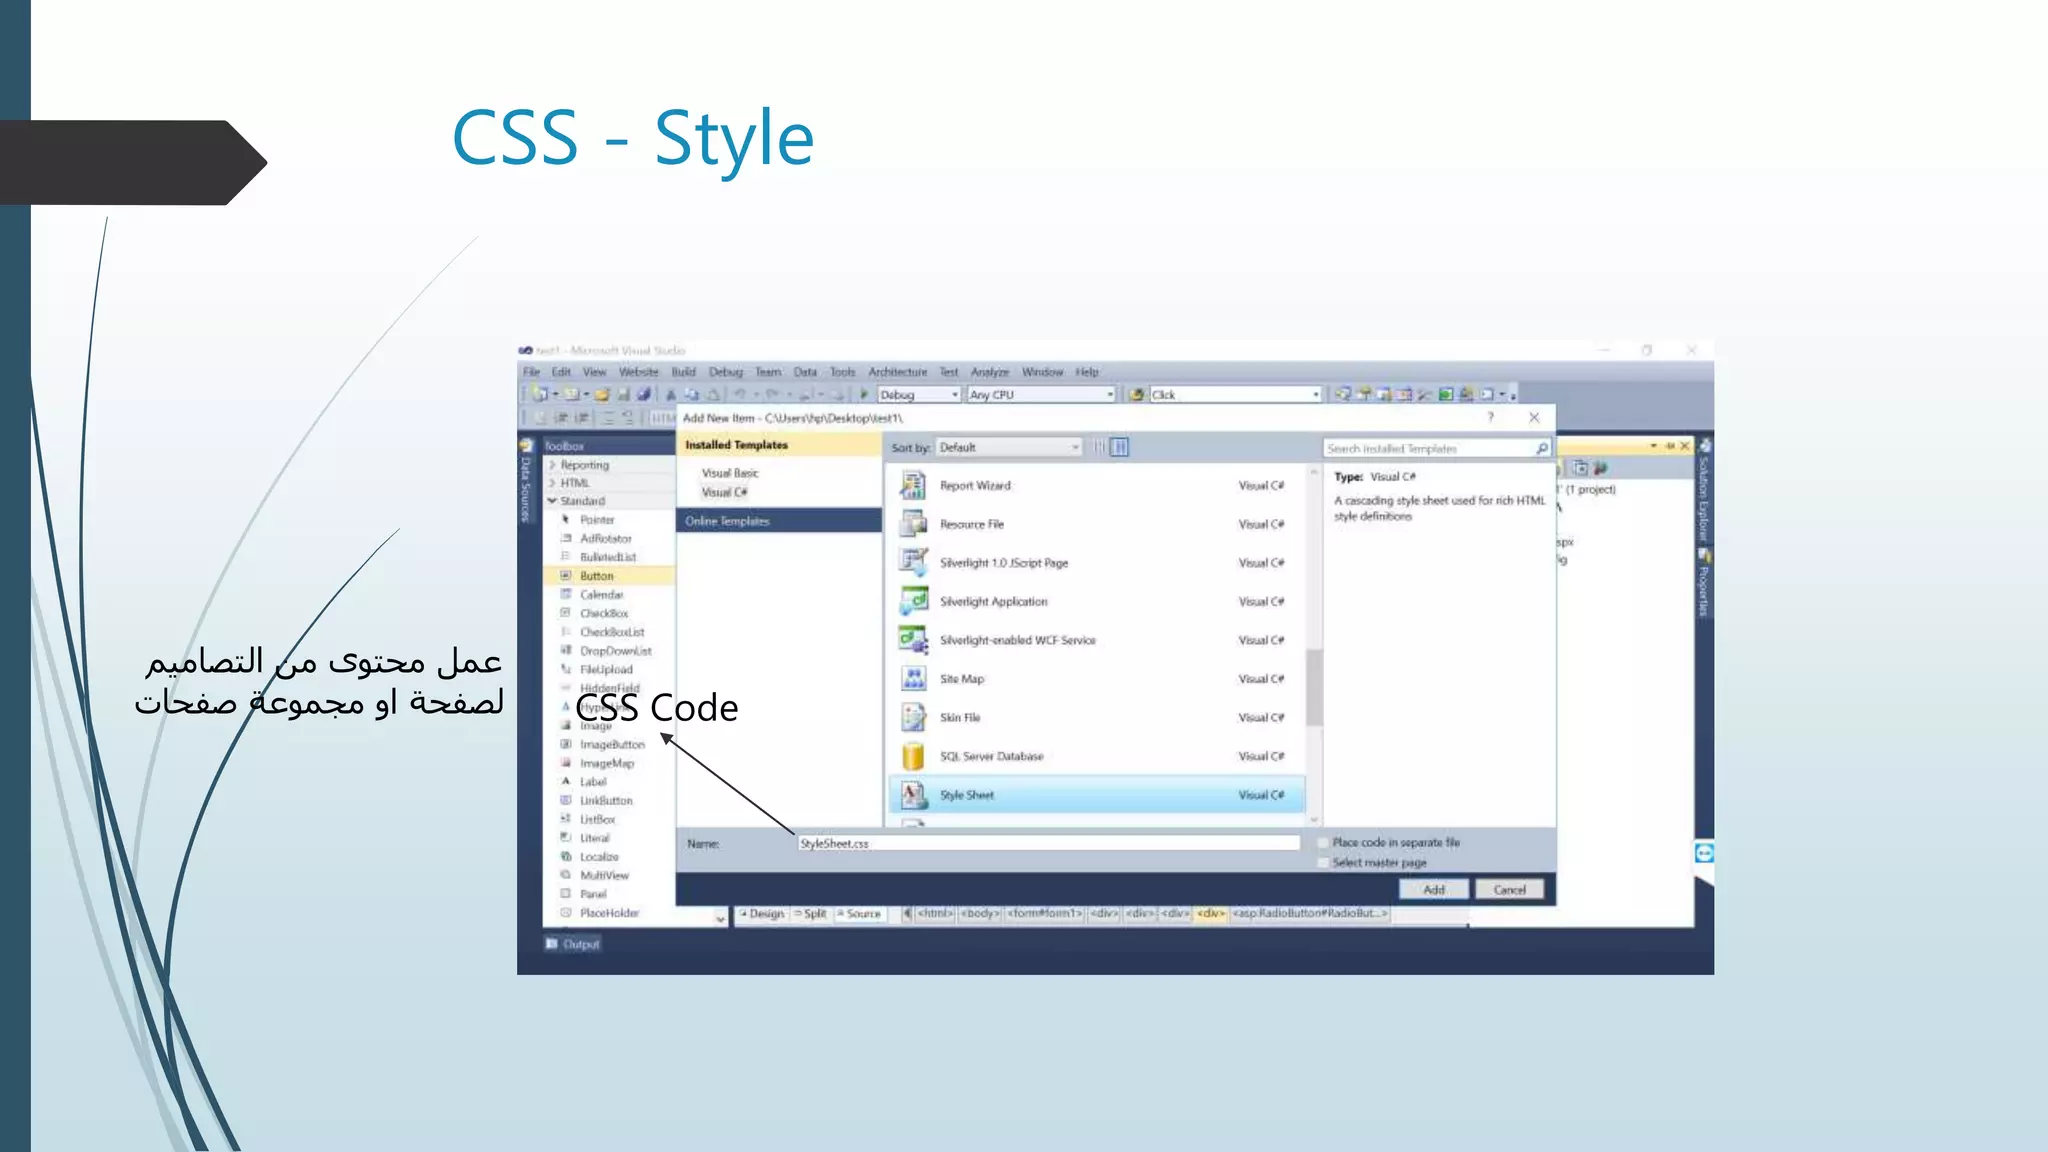Image resolution: width=2048 pixels, height=1152 pixels.
Task: Click the Add button
Action: click(1434, 890)
